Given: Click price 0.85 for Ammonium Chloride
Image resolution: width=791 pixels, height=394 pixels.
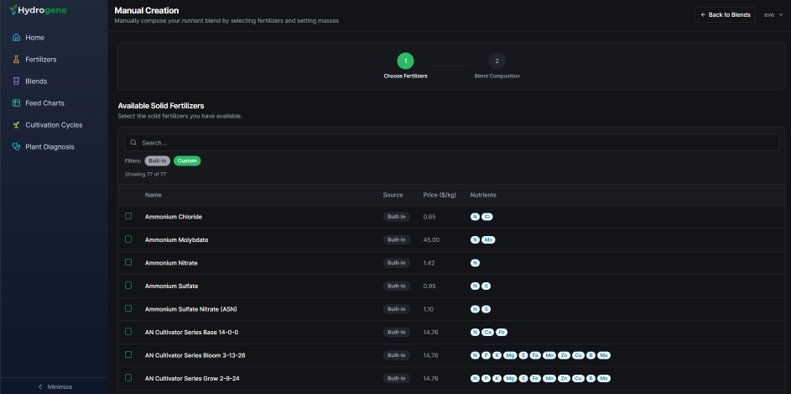Looking at the screenshot, I should click(429, 217).
